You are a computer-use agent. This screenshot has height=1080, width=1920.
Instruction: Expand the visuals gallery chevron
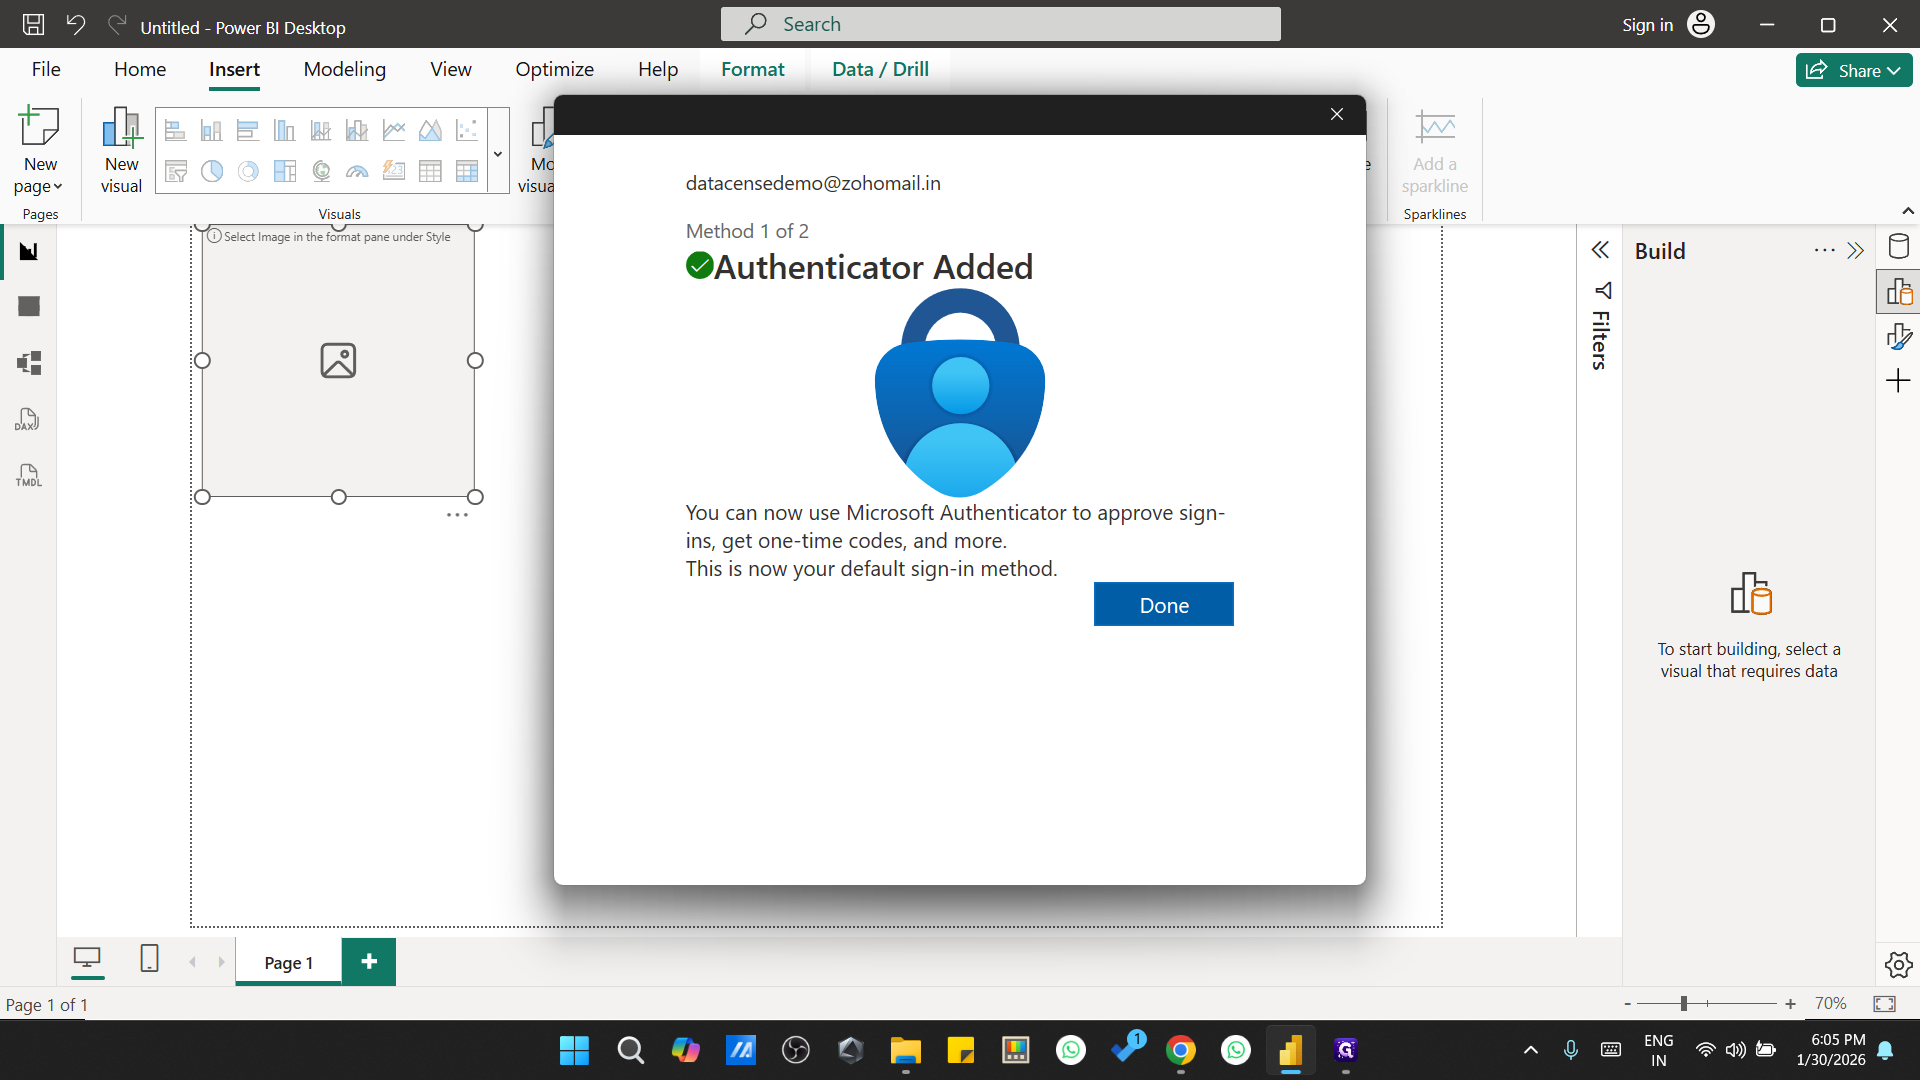click(x=497, y=152)
